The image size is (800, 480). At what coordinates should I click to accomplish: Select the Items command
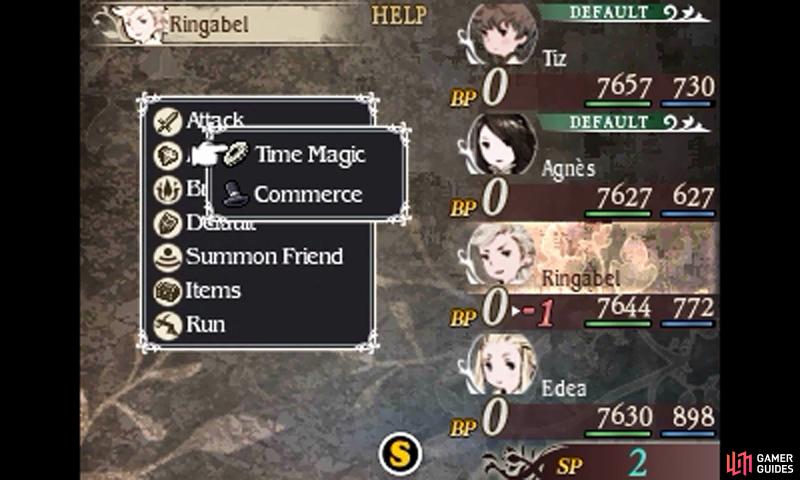tap(213, 291)
